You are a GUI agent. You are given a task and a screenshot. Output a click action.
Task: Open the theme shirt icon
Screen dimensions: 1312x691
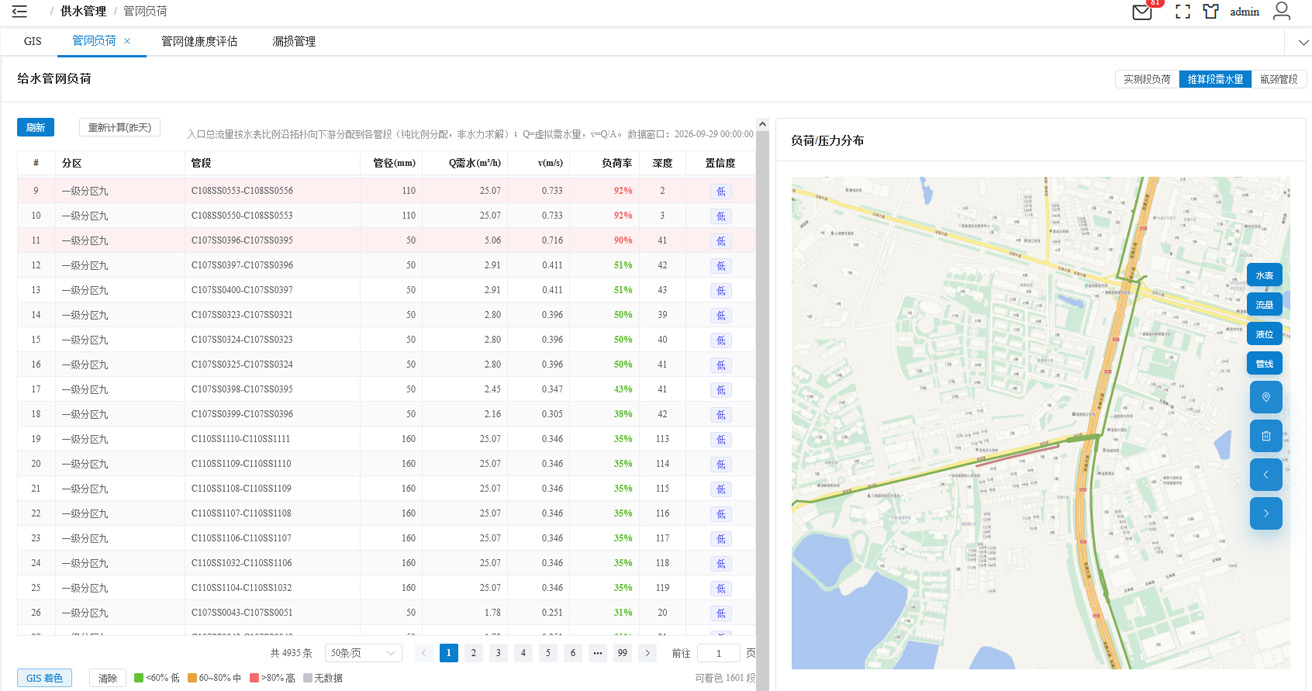coord(1211,12)
